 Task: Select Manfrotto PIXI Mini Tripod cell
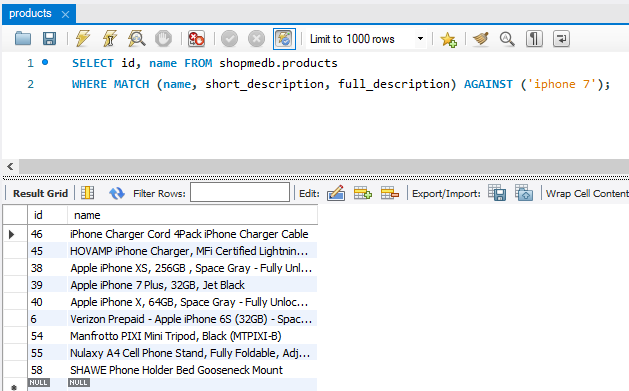(192, 336)
